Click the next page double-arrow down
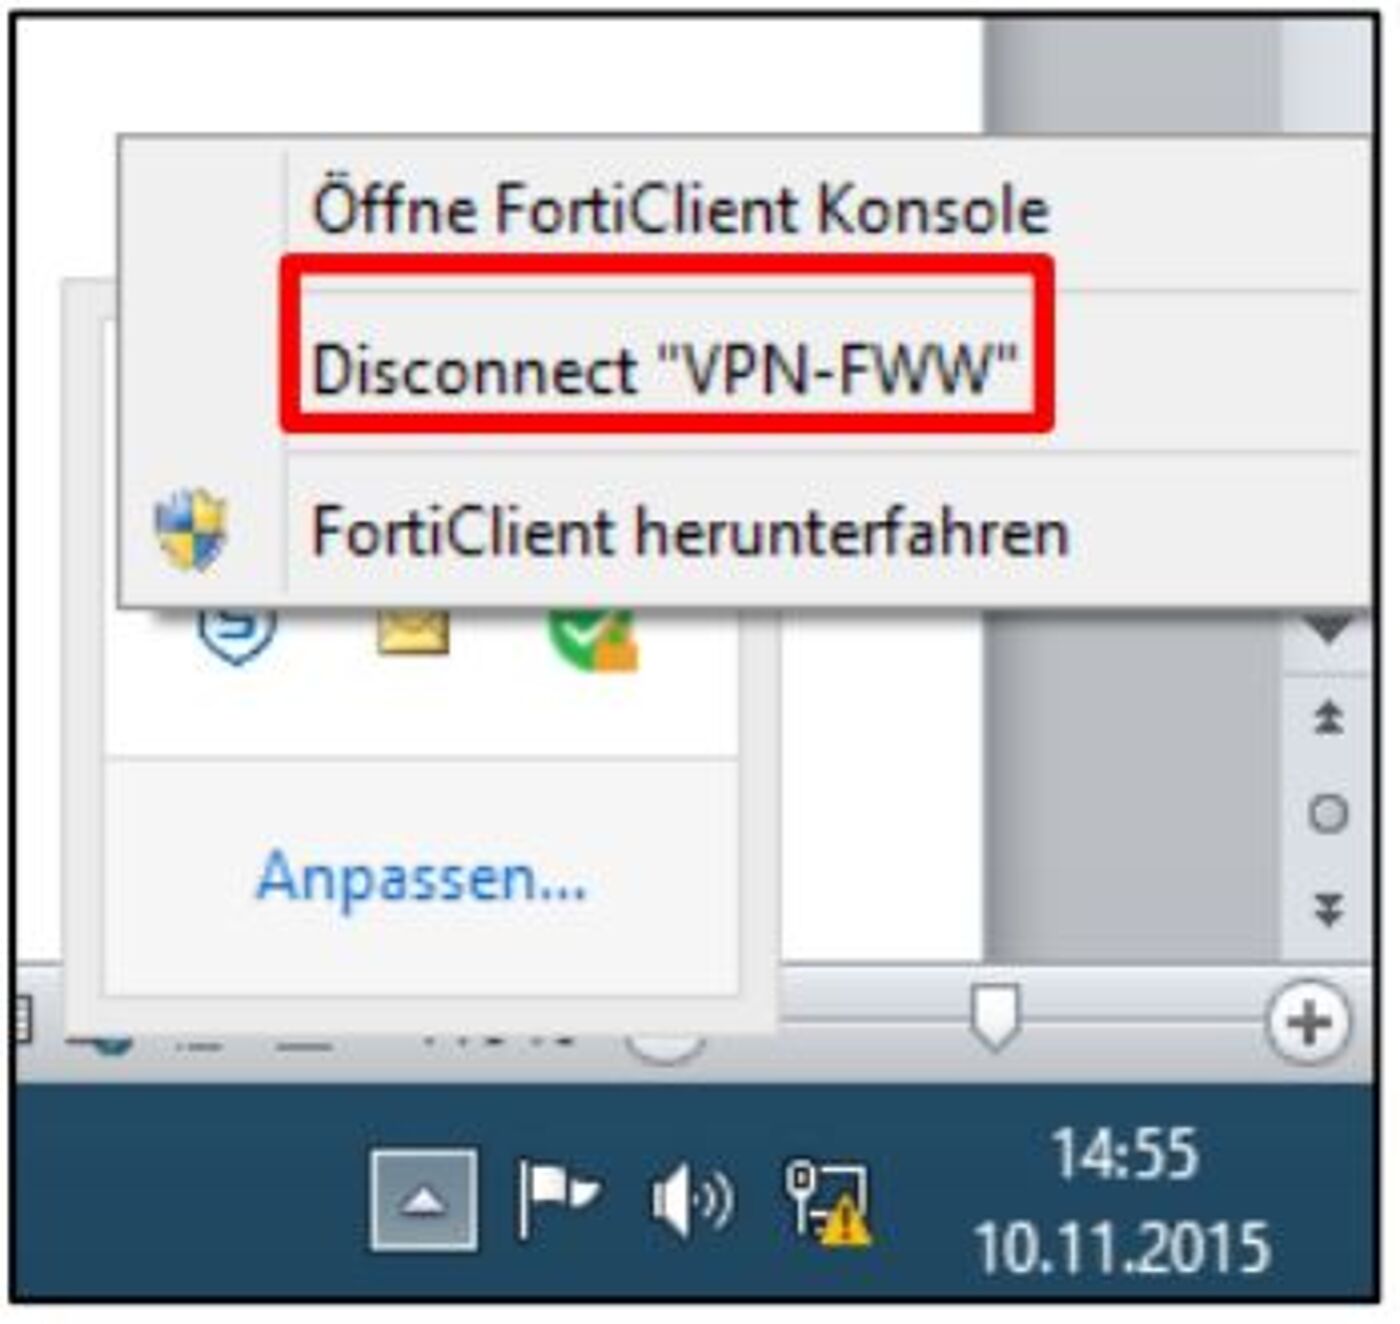The width and height of the screenshot is (1400, 1324). click(x=1328, y=909)
